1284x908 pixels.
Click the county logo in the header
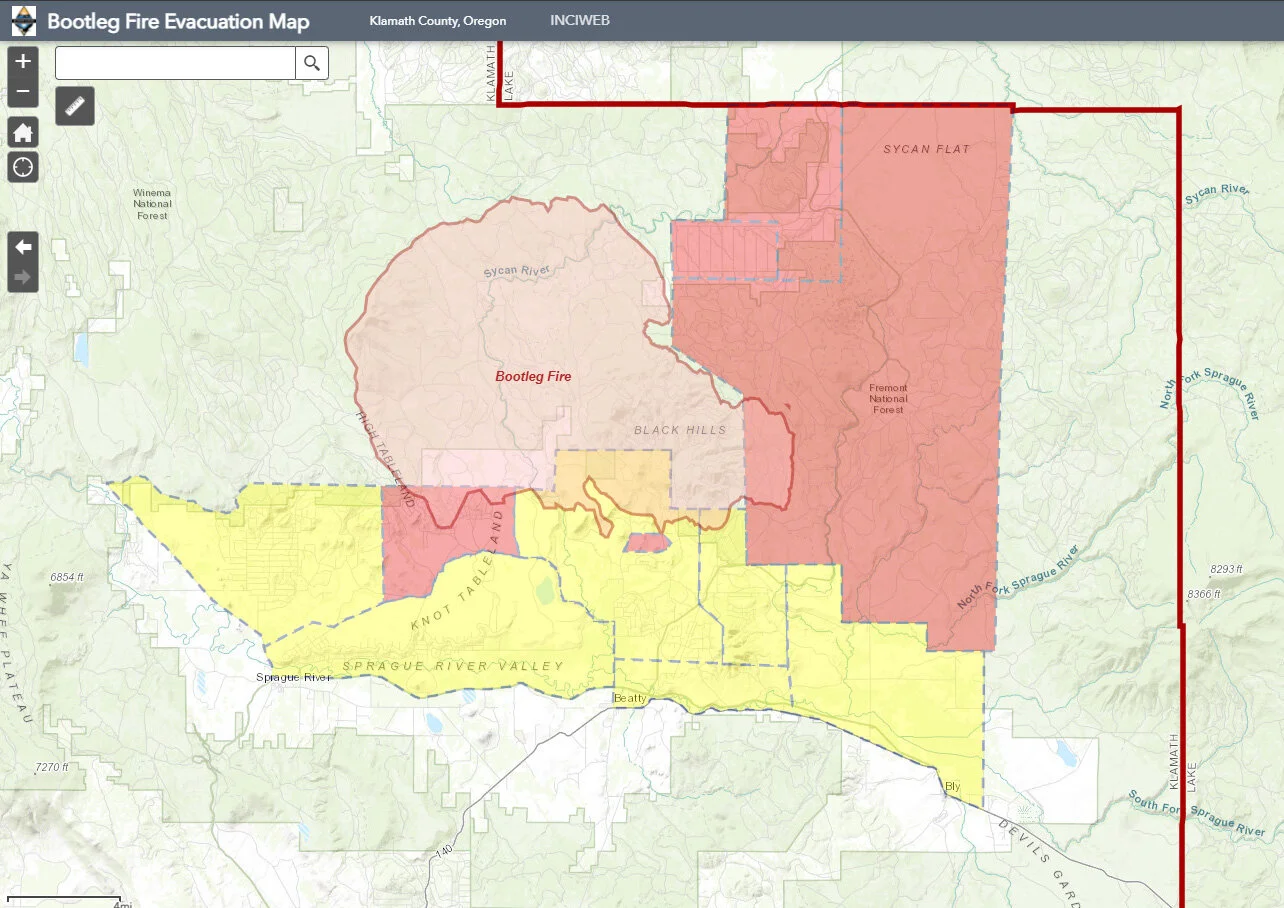coord(23,20)
